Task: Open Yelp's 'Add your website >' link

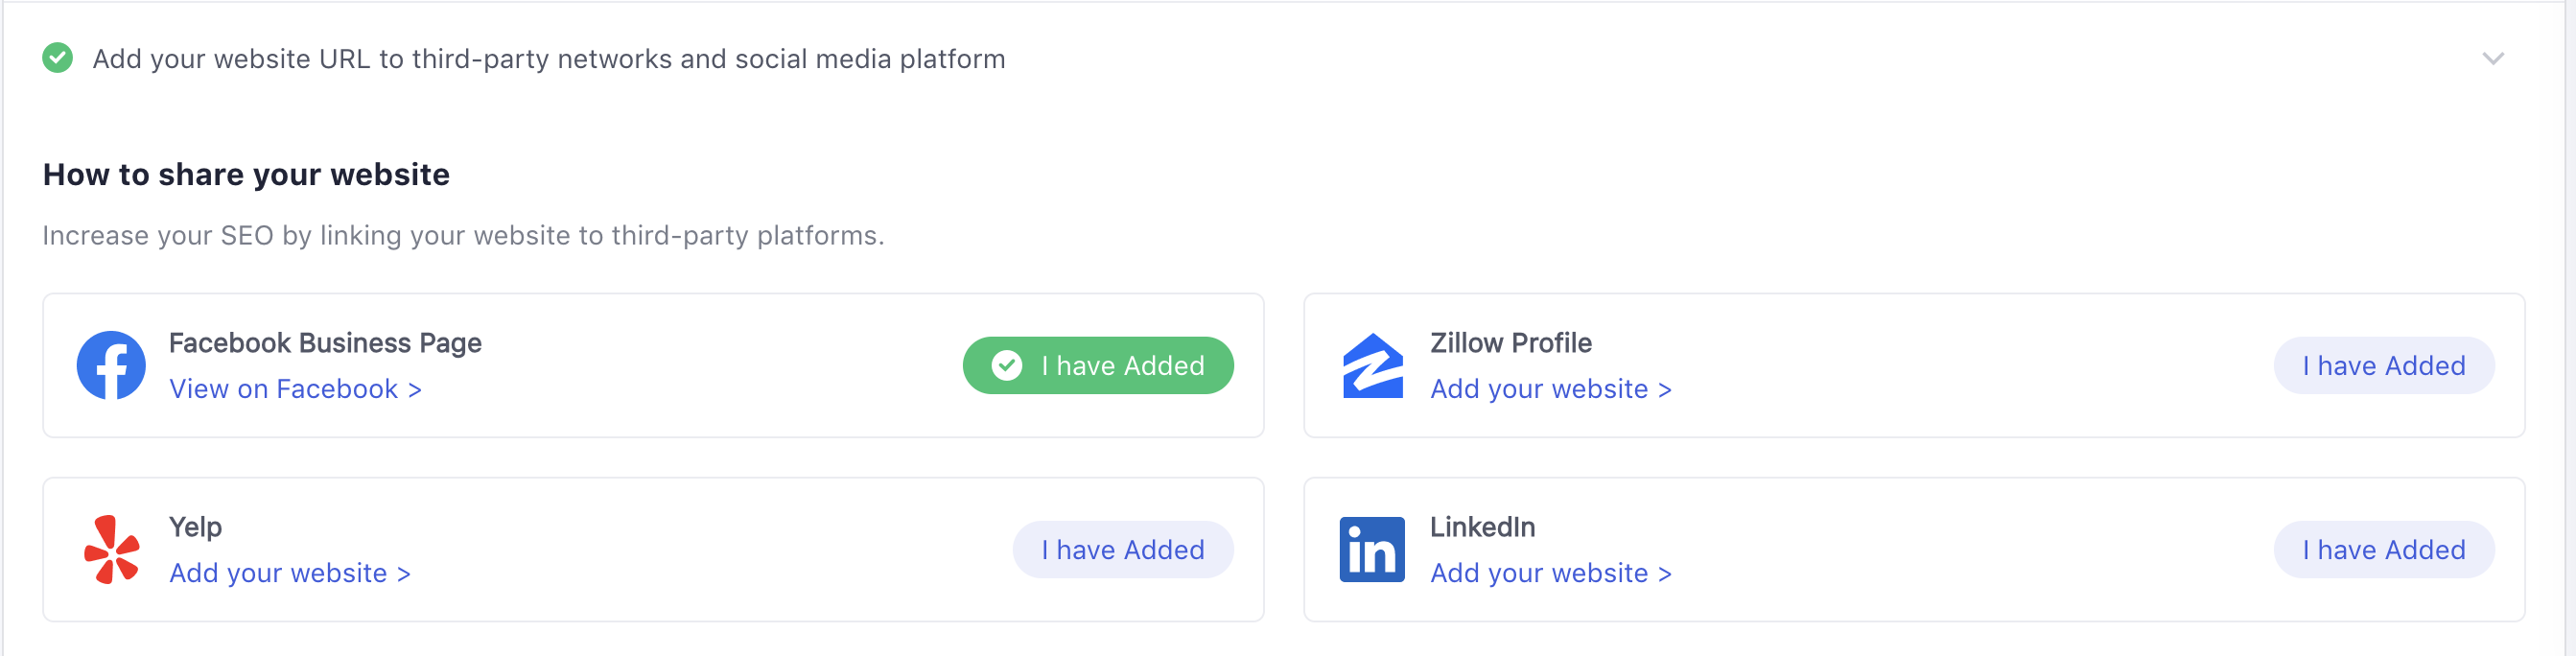Action: [290, 573]
